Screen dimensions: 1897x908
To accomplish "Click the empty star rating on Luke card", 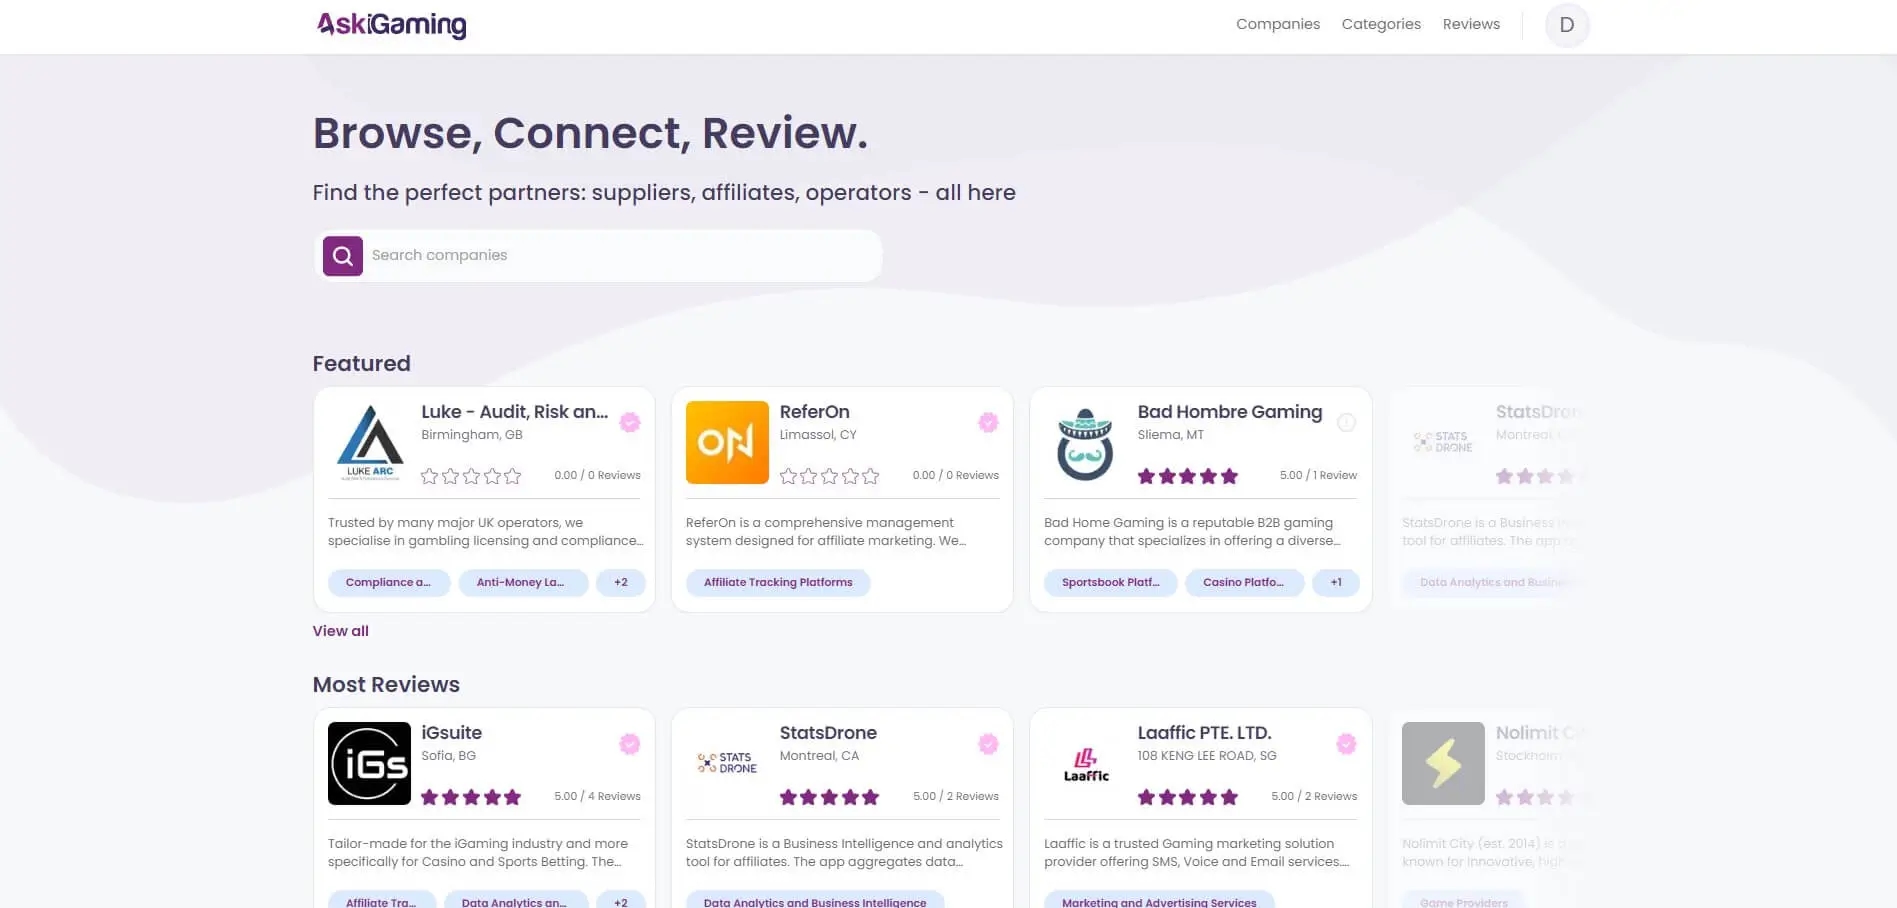I will (471, 476).
